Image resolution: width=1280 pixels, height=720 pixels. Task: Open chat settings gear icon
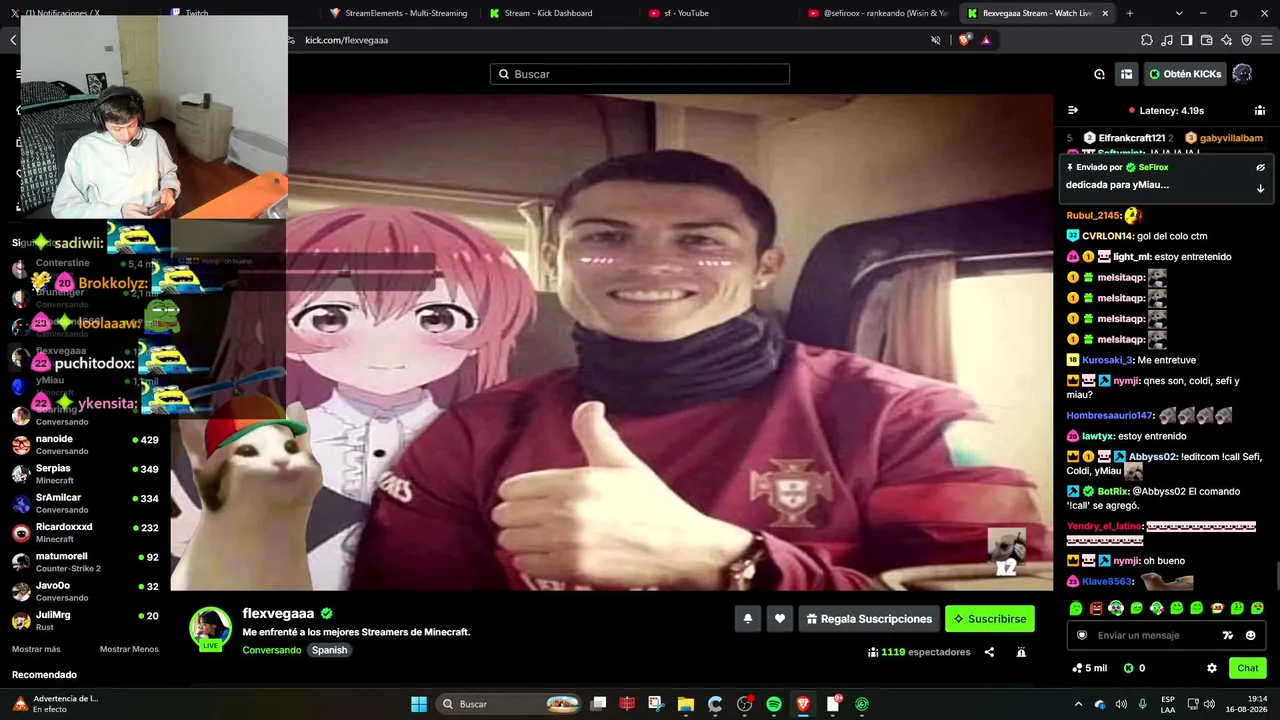[1212, 668]
